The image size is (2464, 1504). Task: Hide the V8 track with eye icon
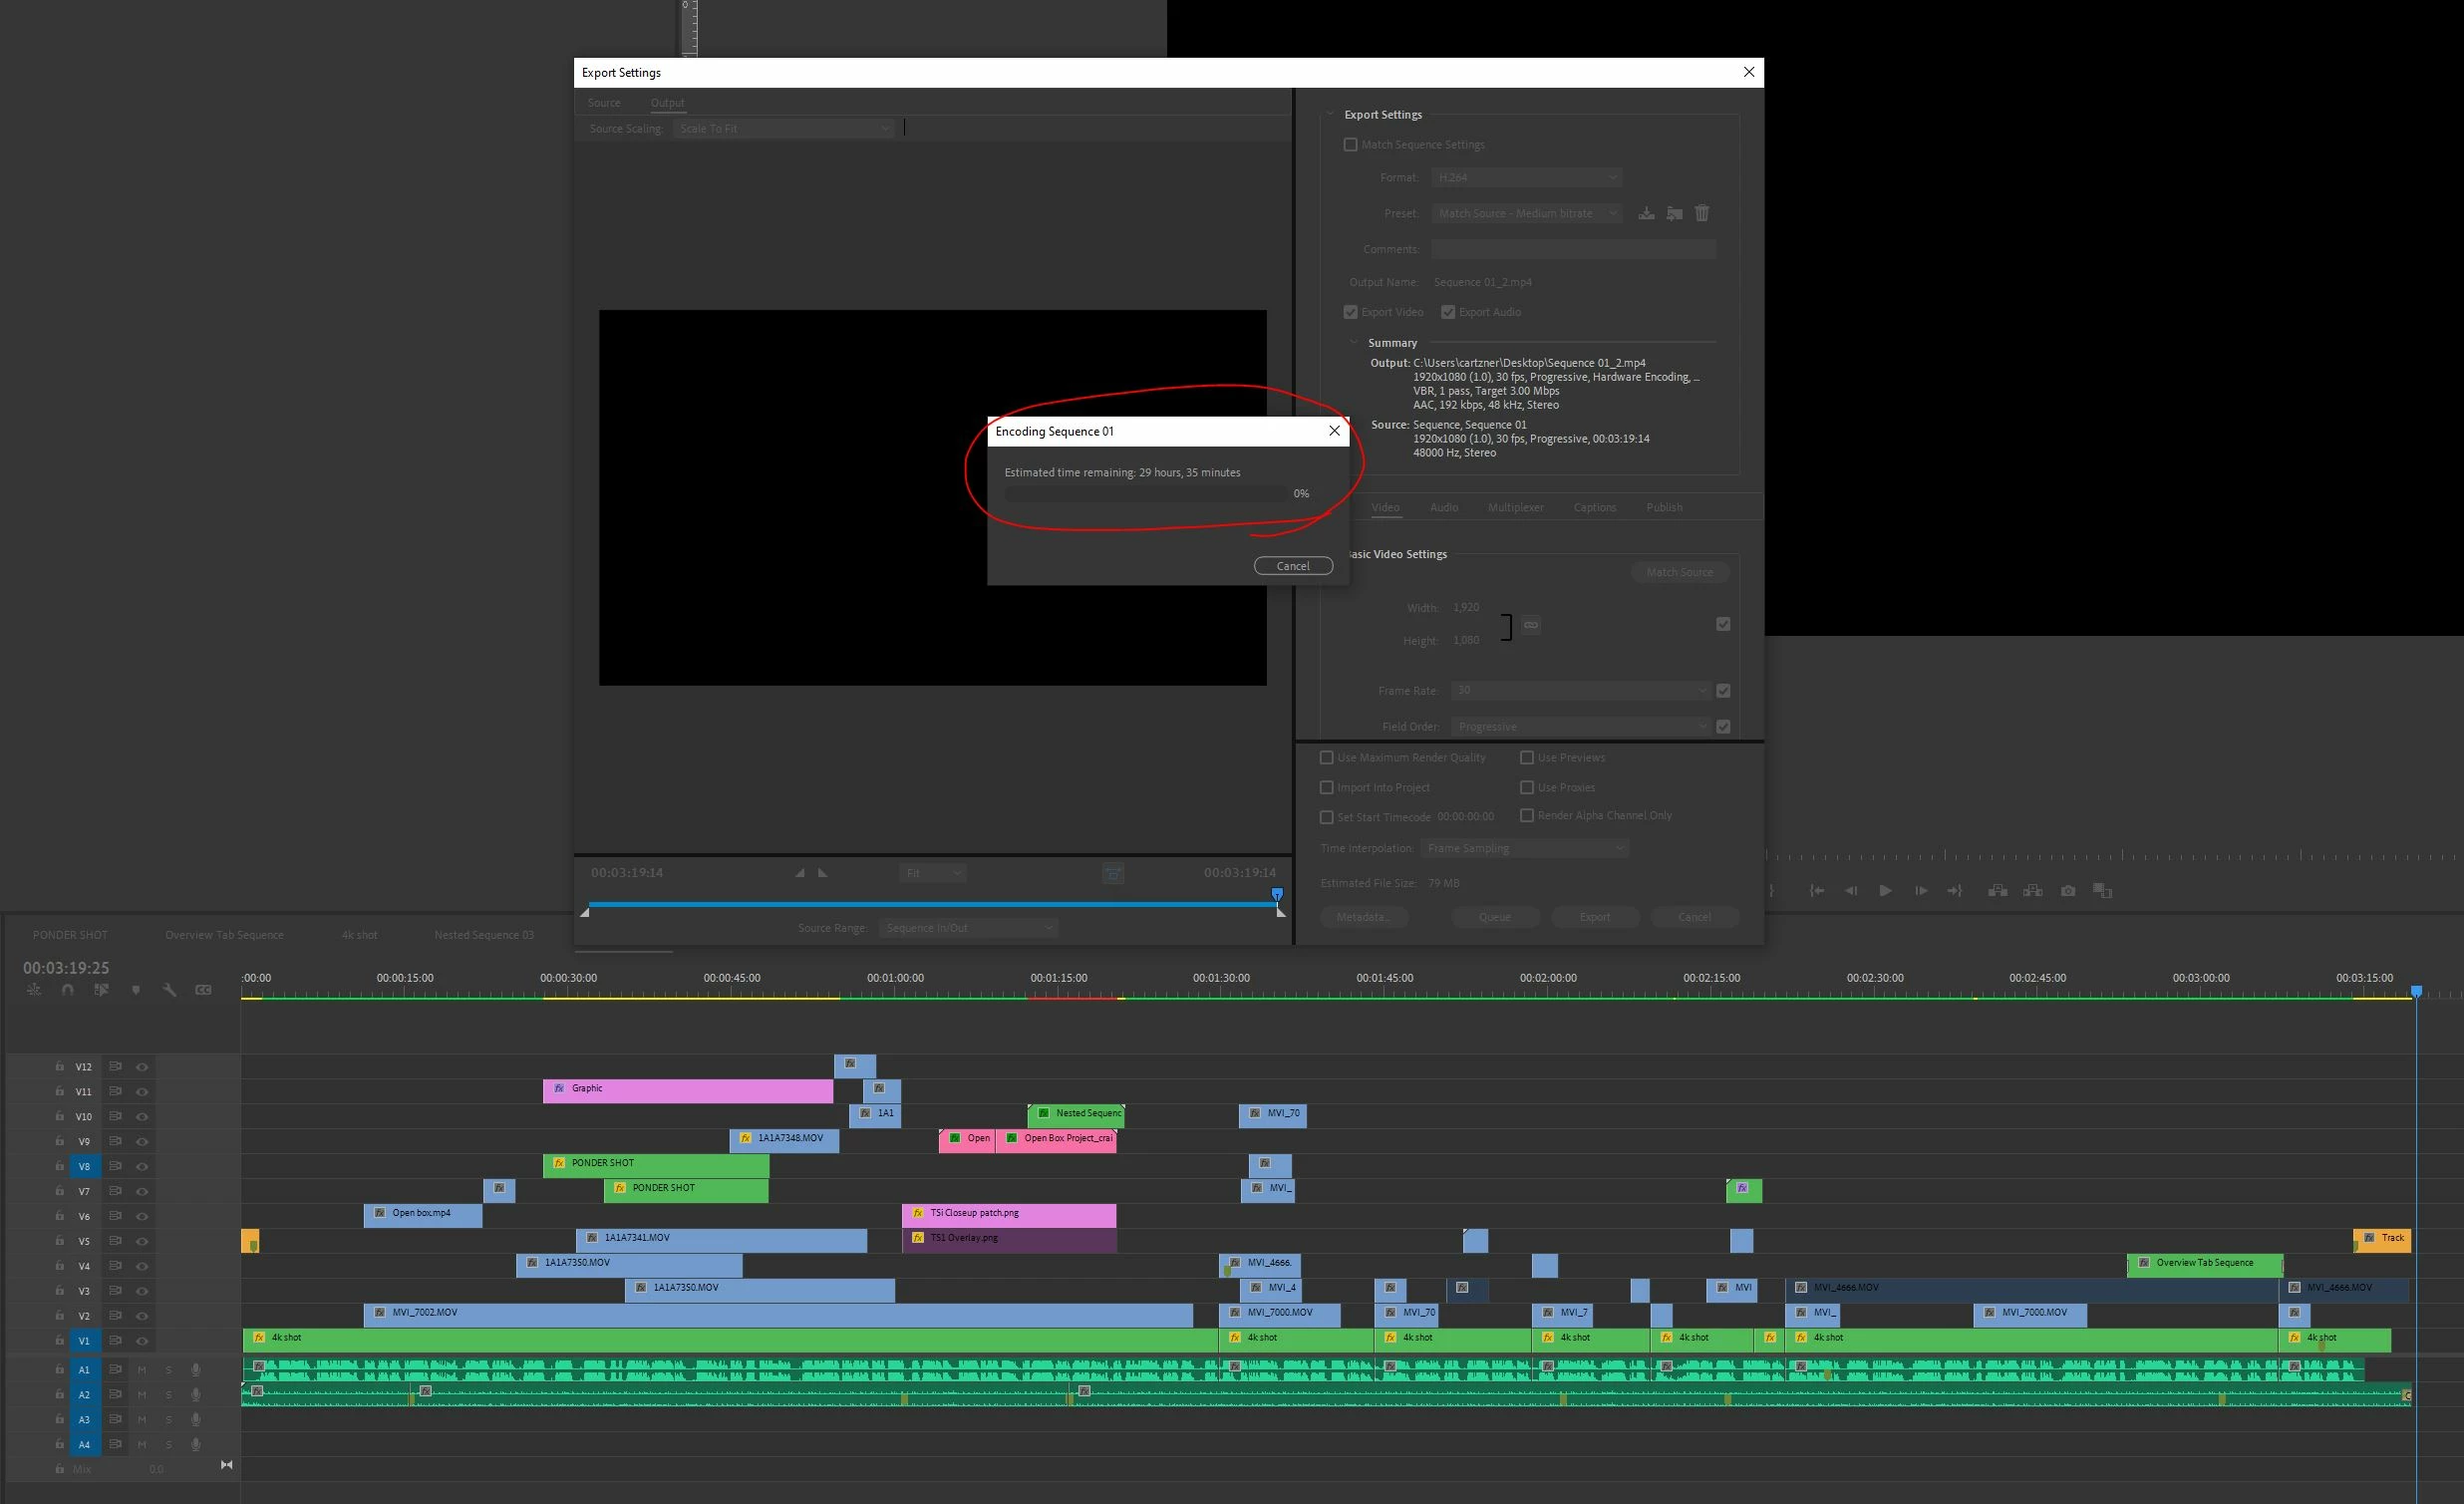[142, 1167]
